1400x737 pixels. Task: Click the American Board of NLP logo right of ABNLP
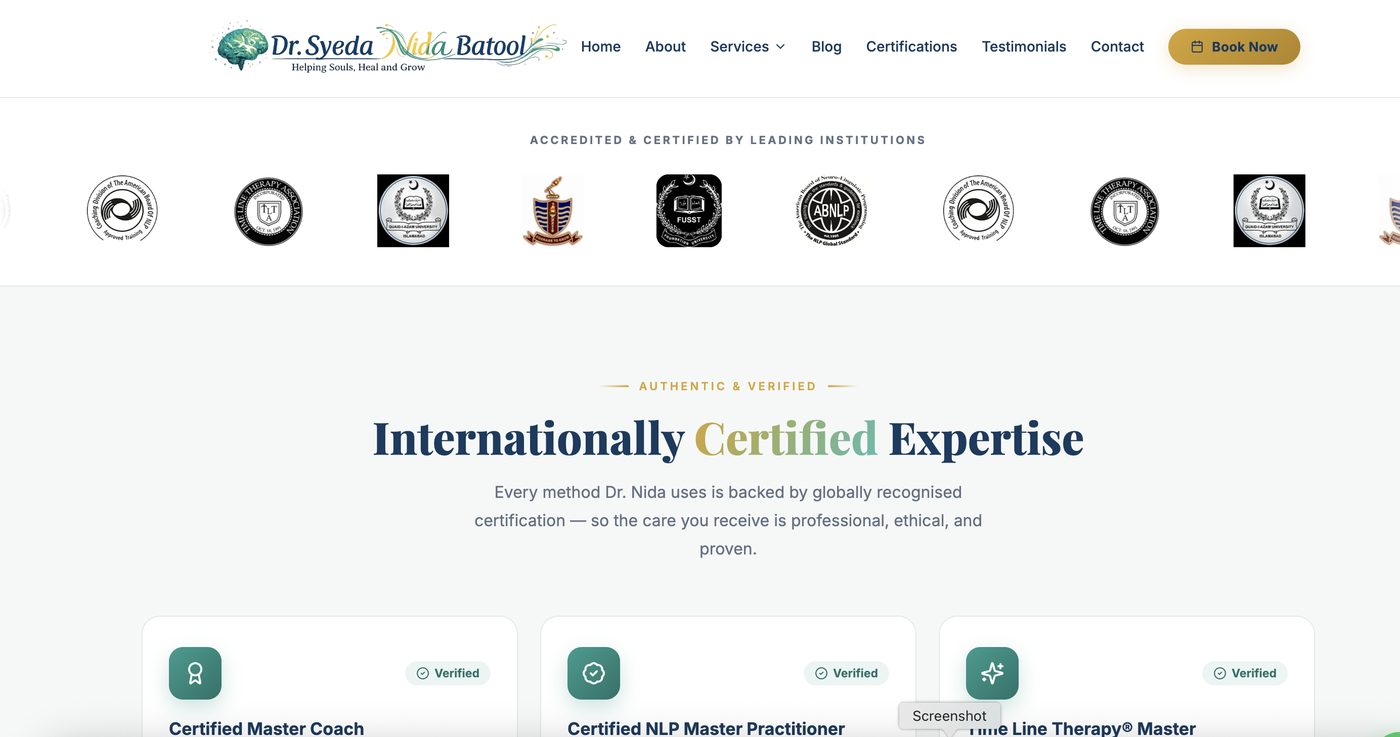point(979,210)
